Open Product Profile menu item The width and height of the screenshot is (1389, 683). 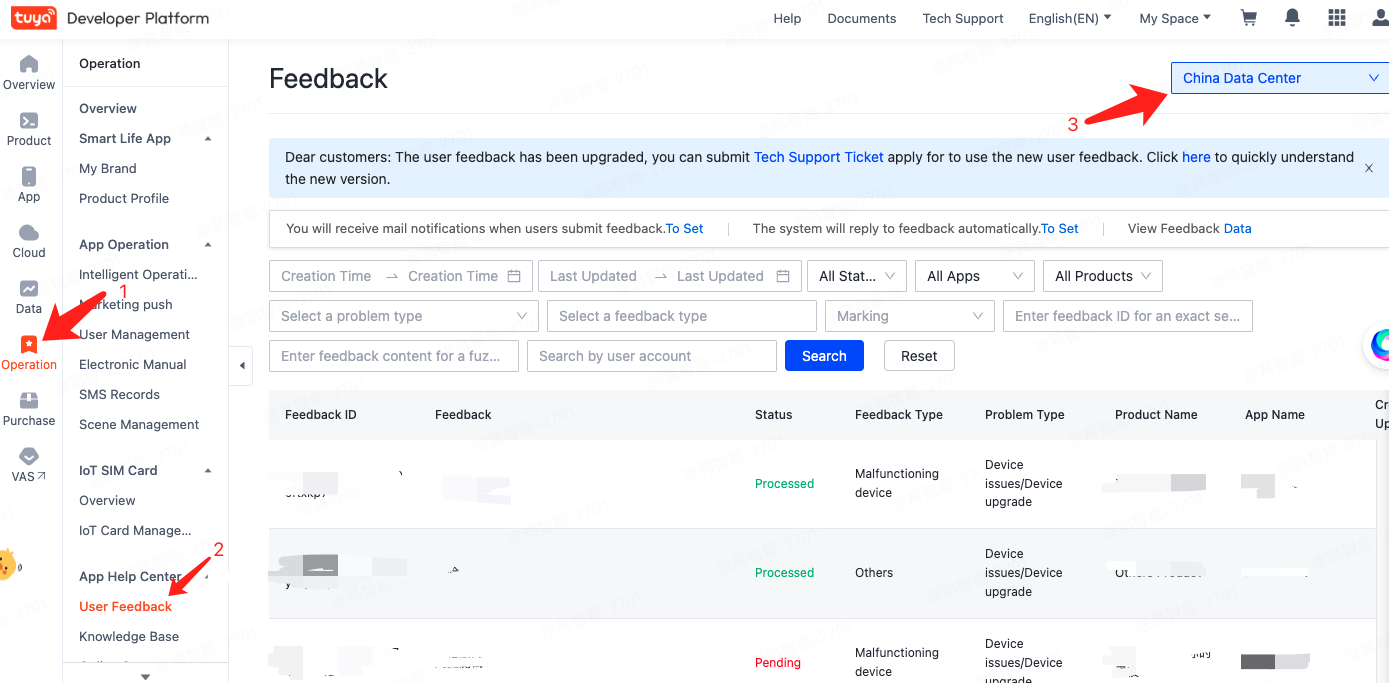[x=124, y=198]
